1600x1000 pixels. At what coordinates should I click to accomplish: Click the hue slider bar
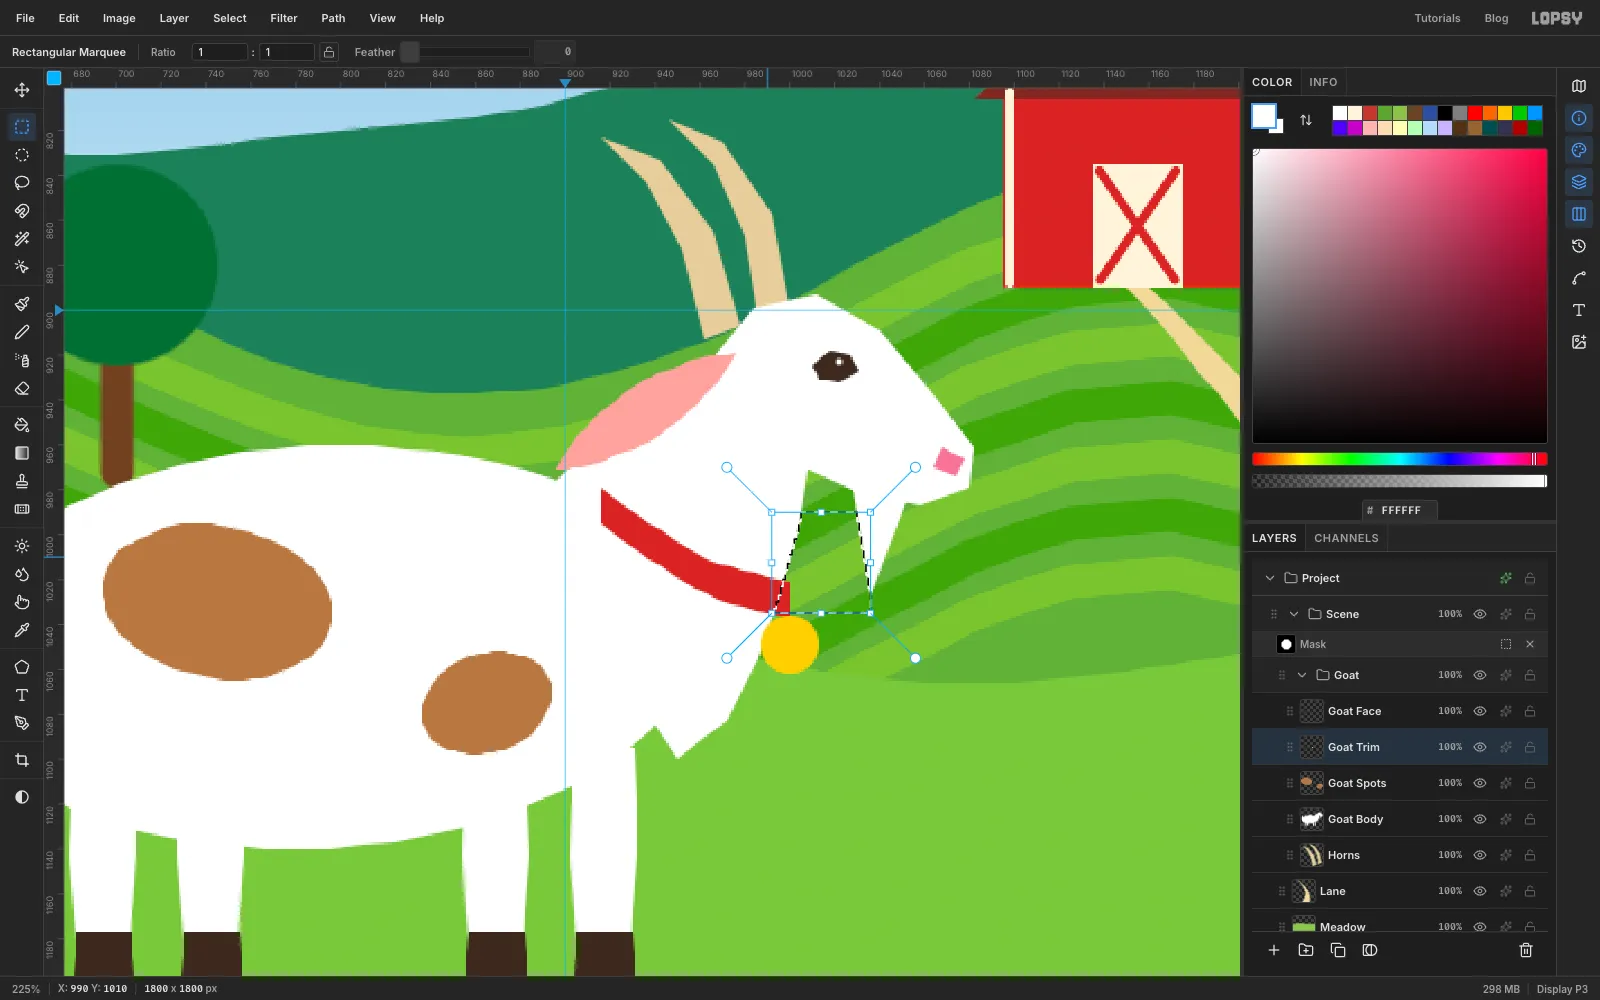(1399, 459)
